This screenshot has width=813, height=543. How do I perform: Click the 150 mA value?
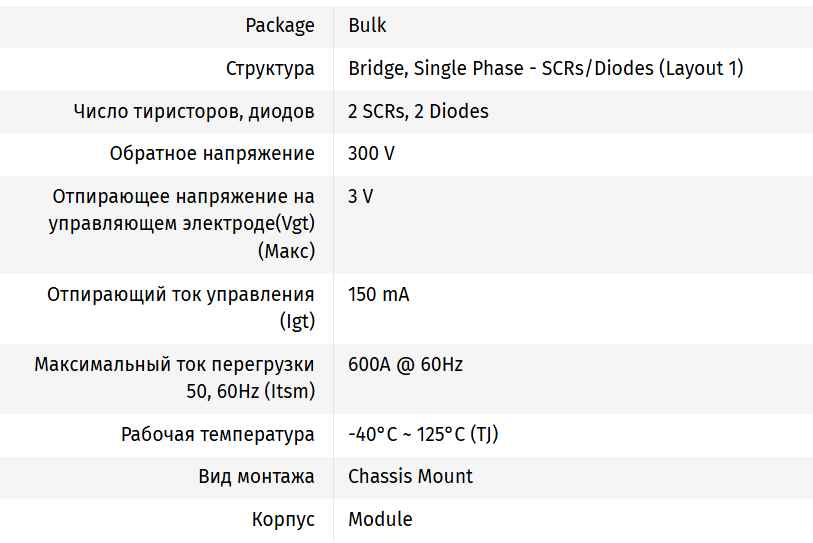click(x=378, y=295)
